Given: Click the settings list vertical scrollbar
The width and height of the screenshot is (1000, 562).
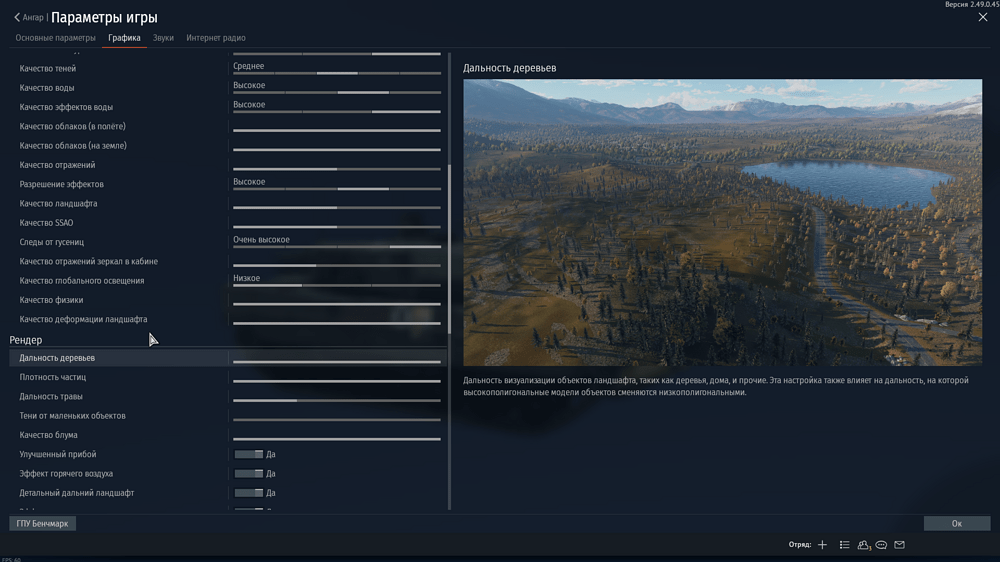Looking at the screenshot, I should point(450,250).
